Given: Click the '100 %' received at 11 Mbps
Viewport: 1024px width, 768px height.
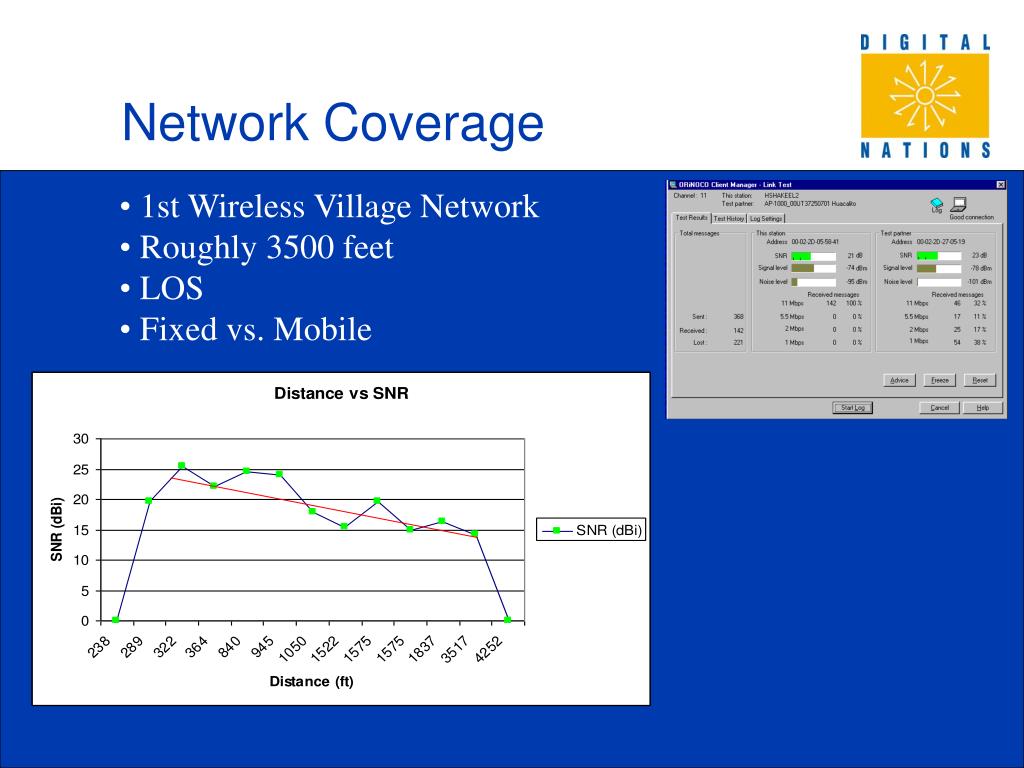Looking at the screenshot, I should click(x=854, y=304).
